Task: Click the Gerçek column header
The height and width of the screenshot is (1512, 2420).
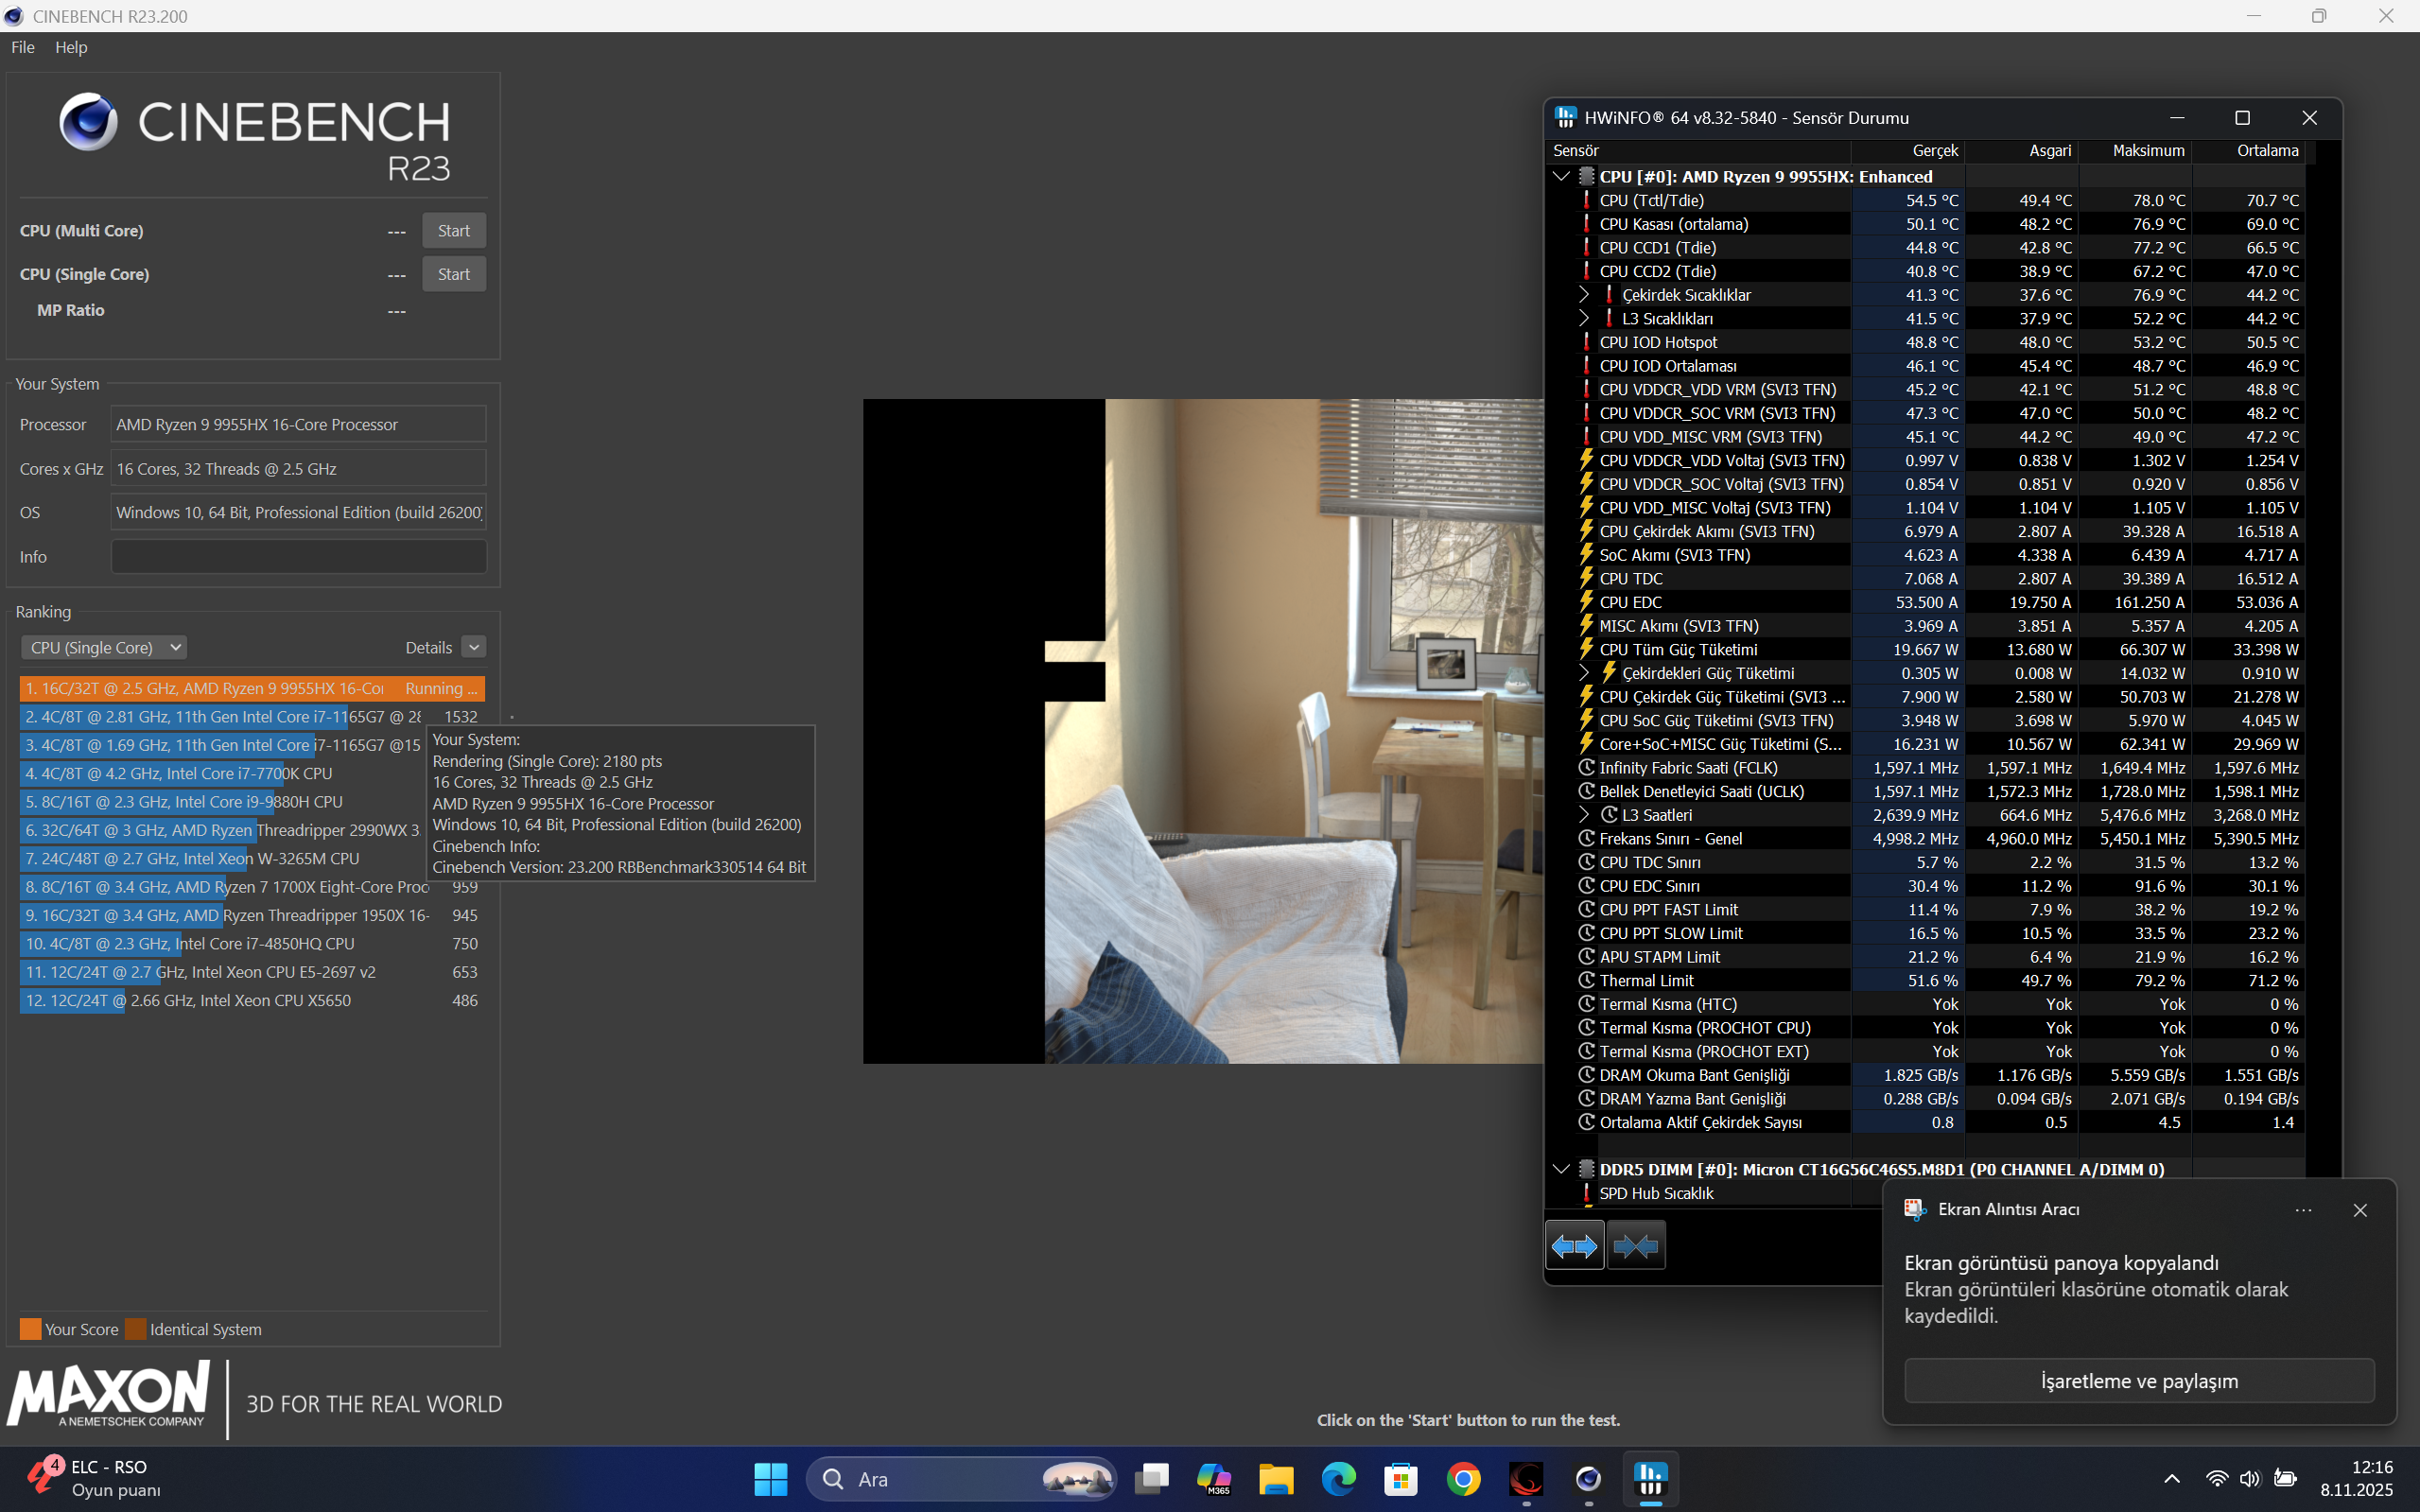Action: click(x=1908, y=151)
